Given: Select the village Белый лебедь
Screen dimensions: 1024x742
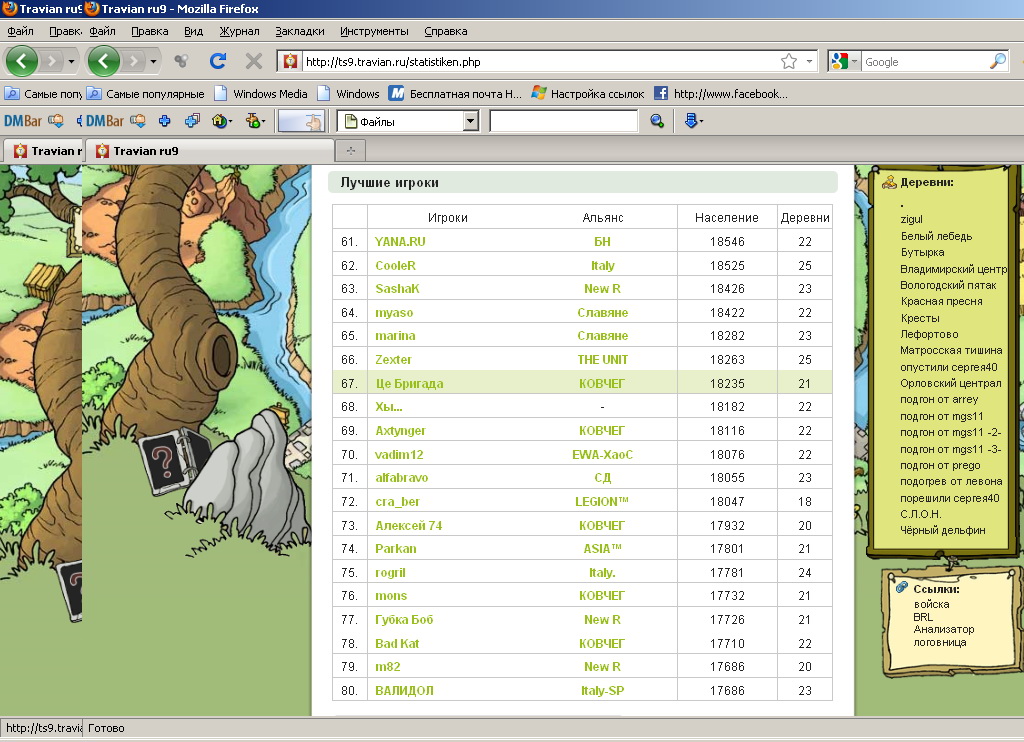Looking at the screenshot, I should pyautogui.click(x=936, y=236).
